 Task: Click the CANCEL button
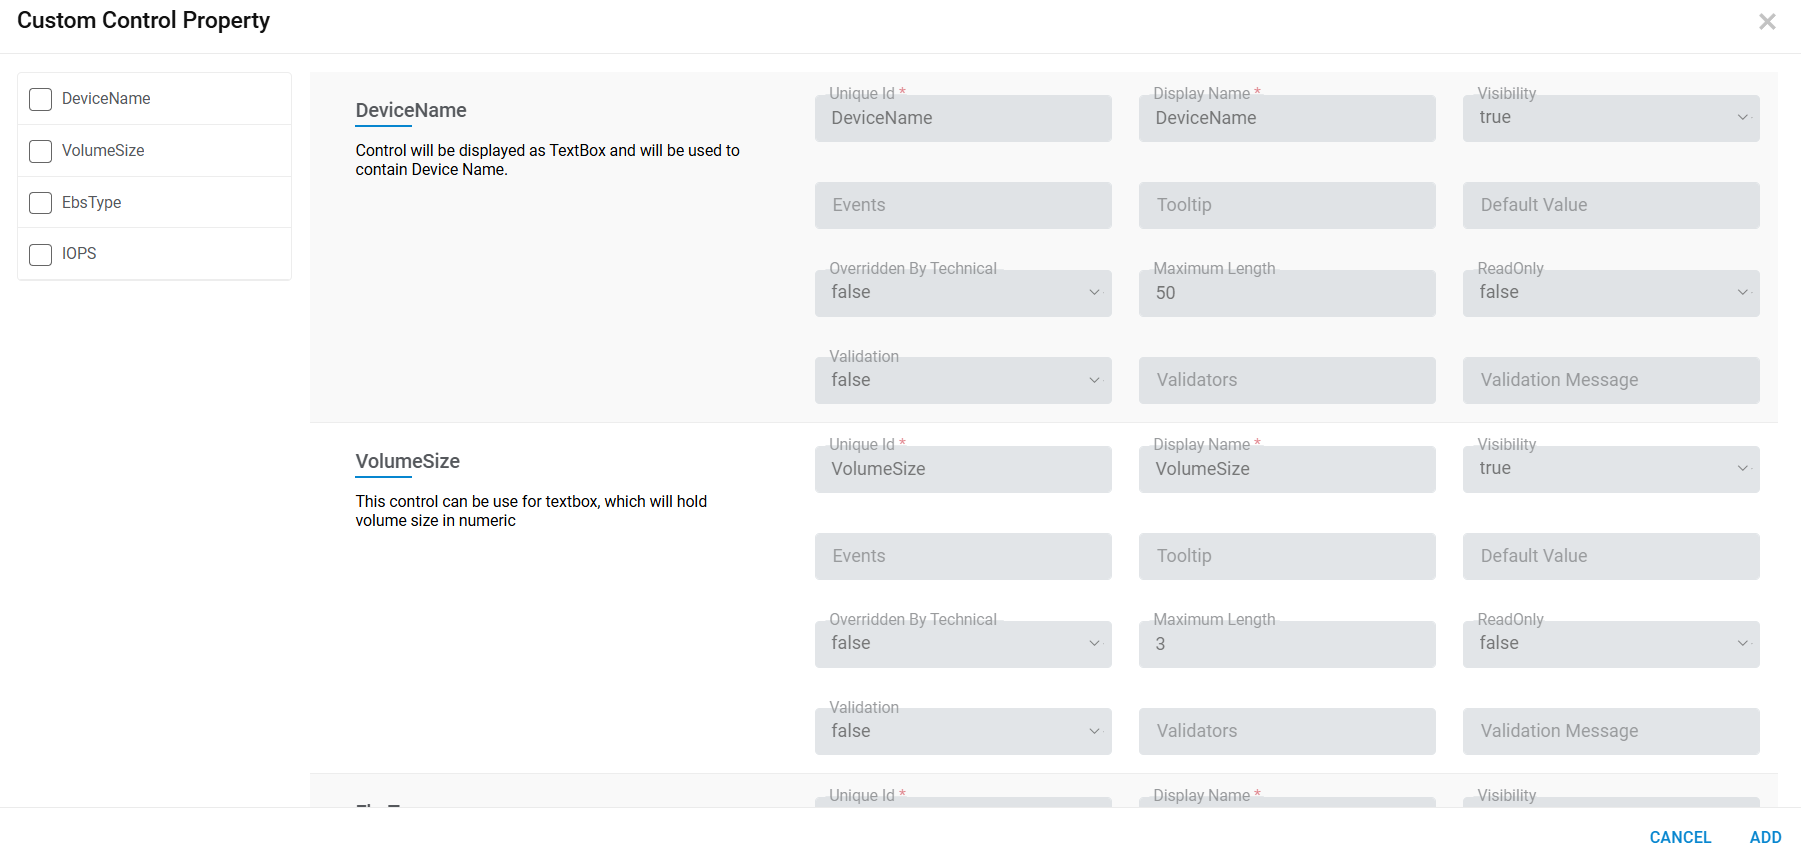pos(1680,837)
